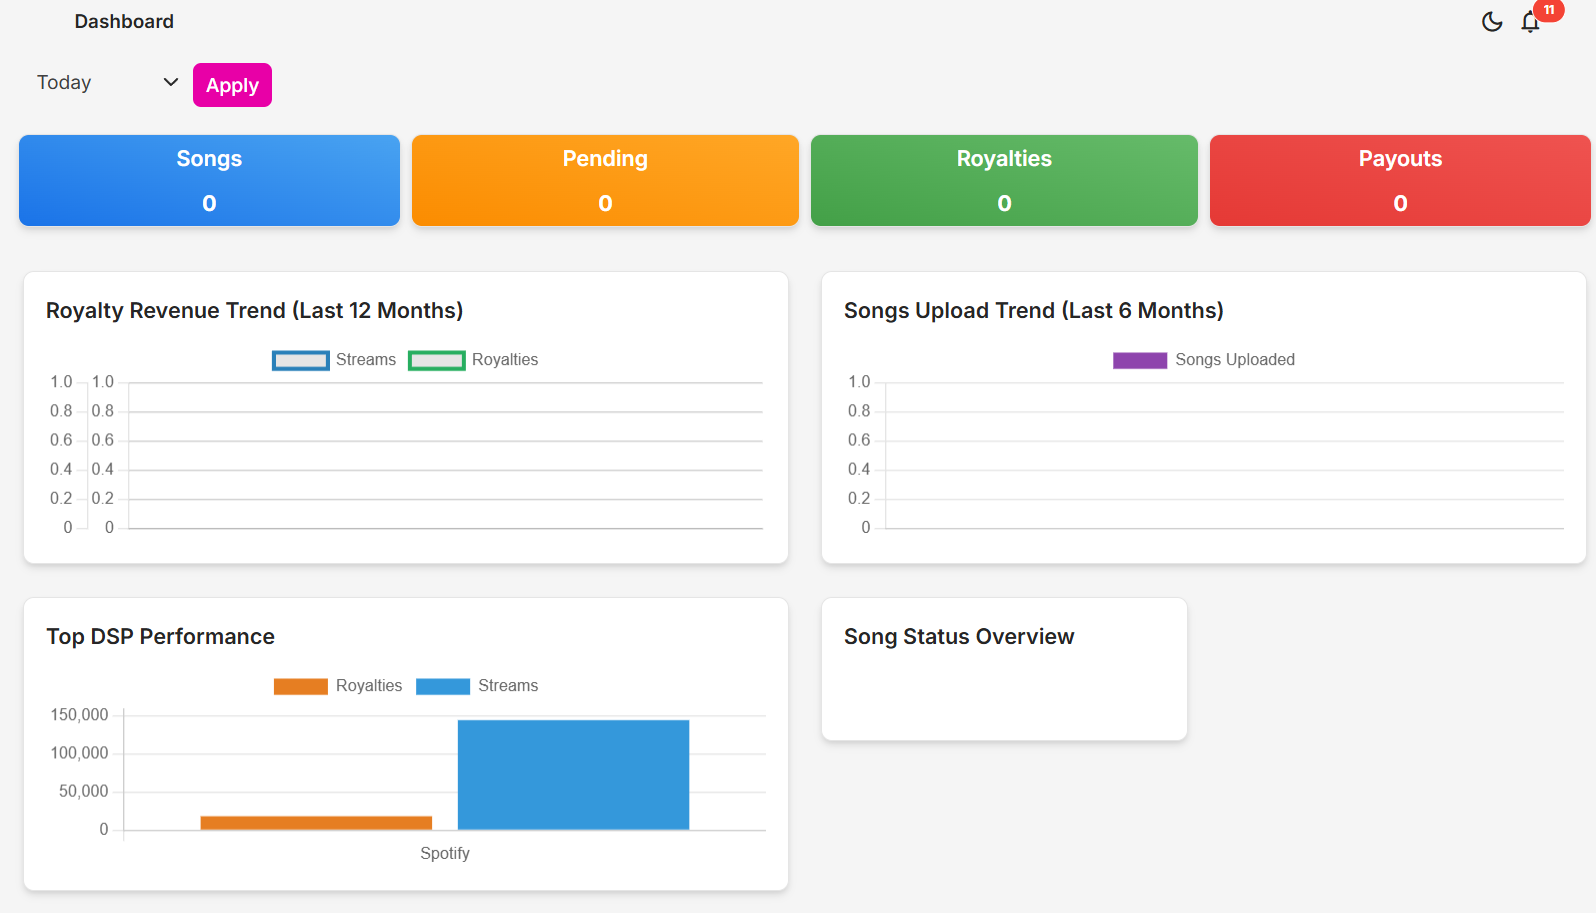Image resolution: width=1596 pixels, height=913 pixels.
Task: Click the Spotify axis label in DSP chart
Action: point(445,853)
